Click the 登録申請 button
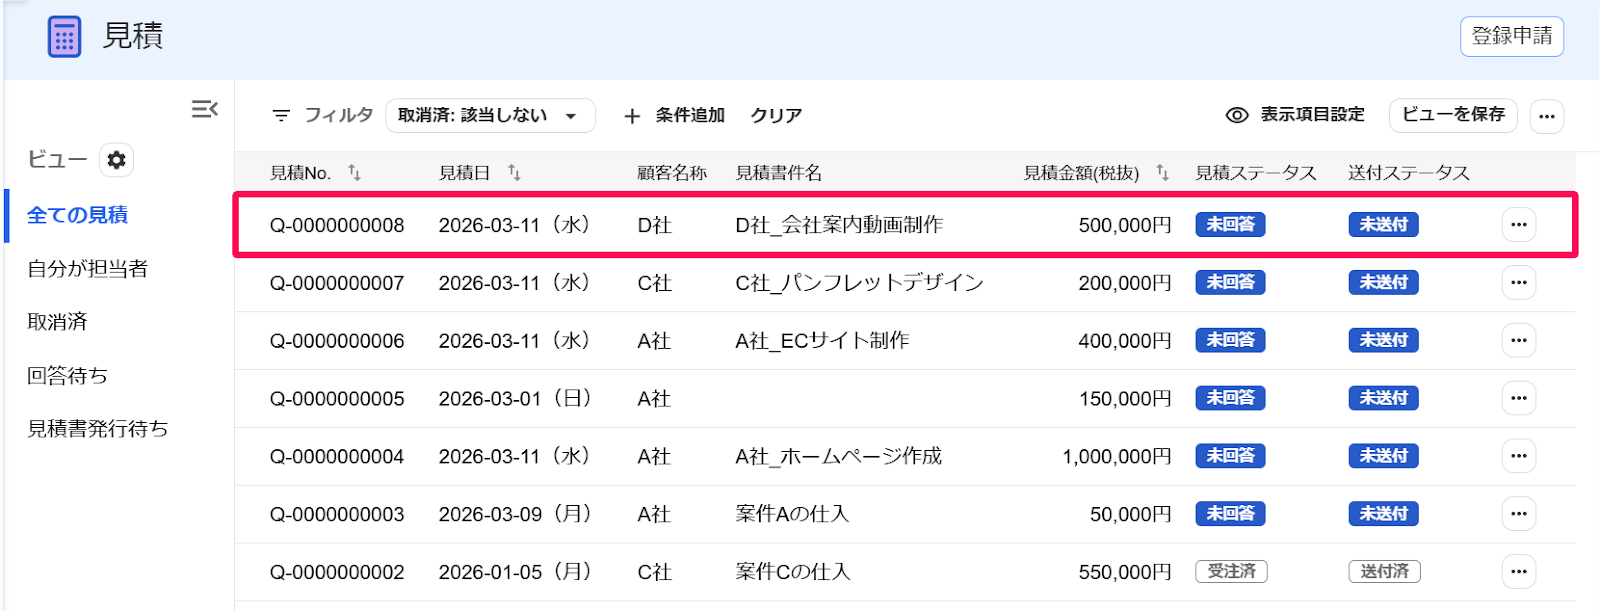This screenshot has width=1600, height=611. pos(1512,37)
